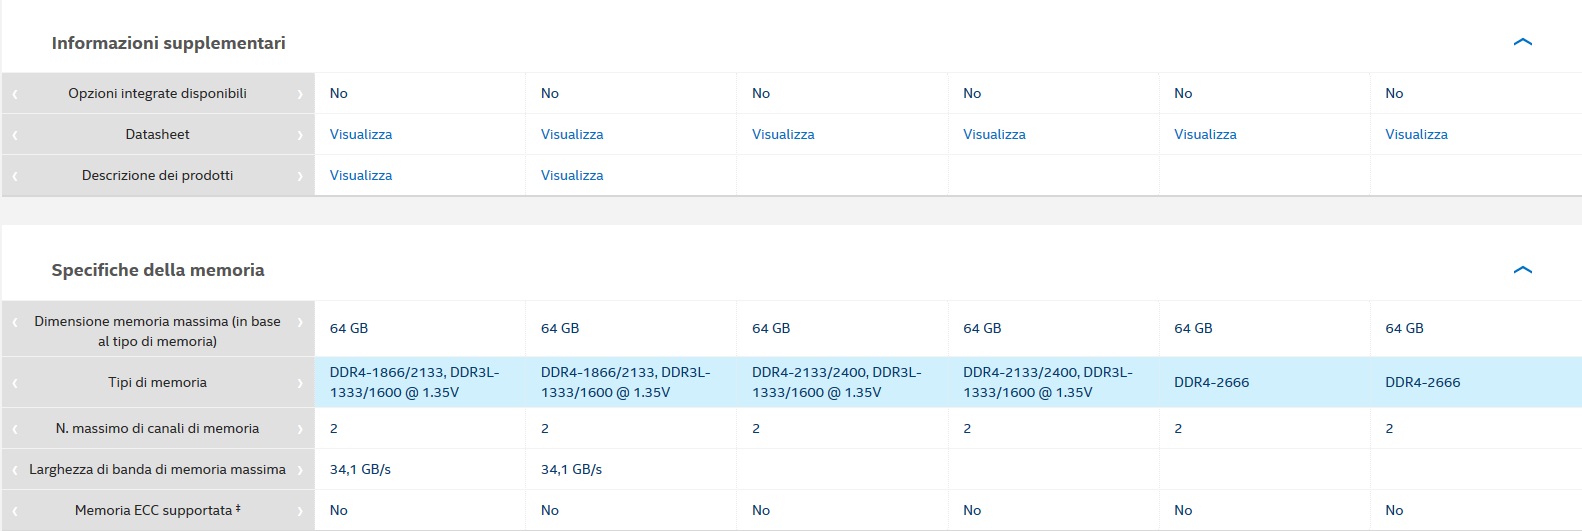Select the Tipi di memoria row label
Viewport: 1582px width, 531px height.
click(x=157, y=382)
